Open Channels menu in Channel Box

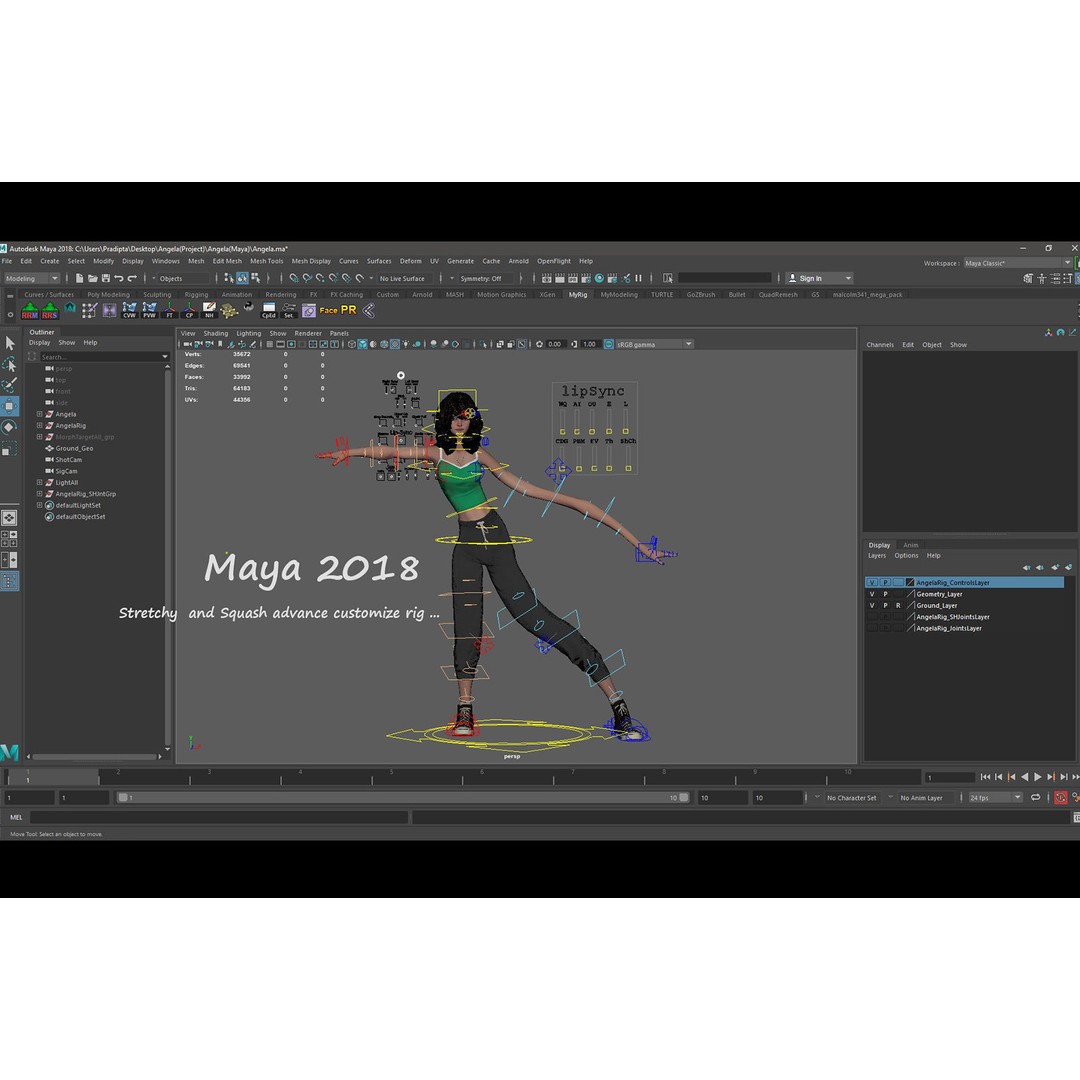[880, 345]
